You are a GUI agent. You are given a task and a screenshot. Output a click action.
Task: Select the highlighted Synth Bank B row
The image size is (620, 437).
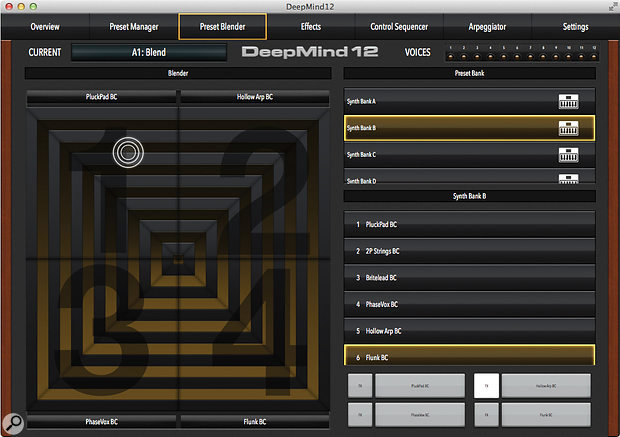click(x=469, y=128)
